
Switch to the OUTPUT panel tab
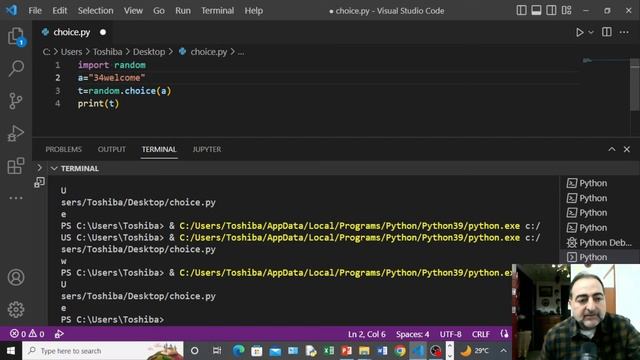(111, 149)
